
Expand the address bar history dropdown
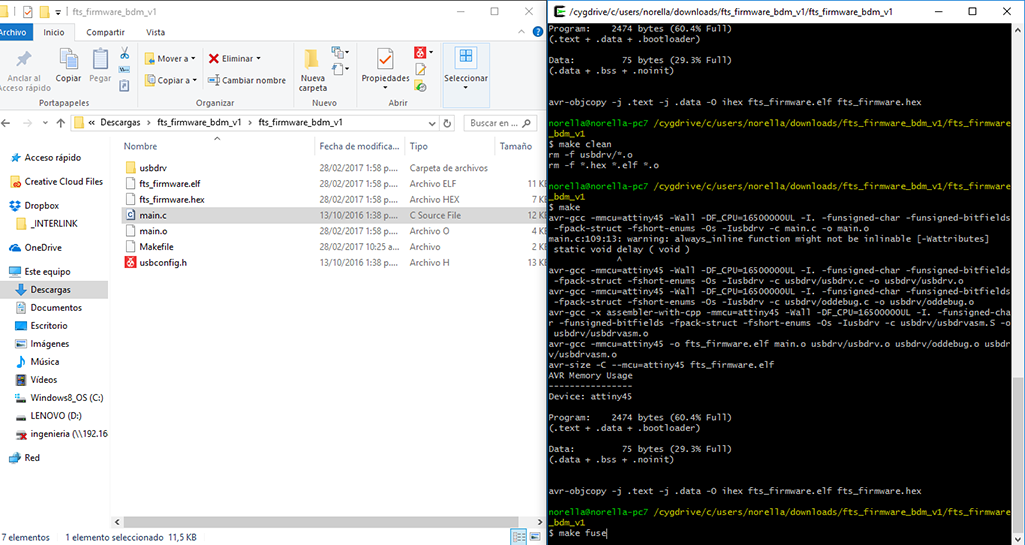[432, 123]
